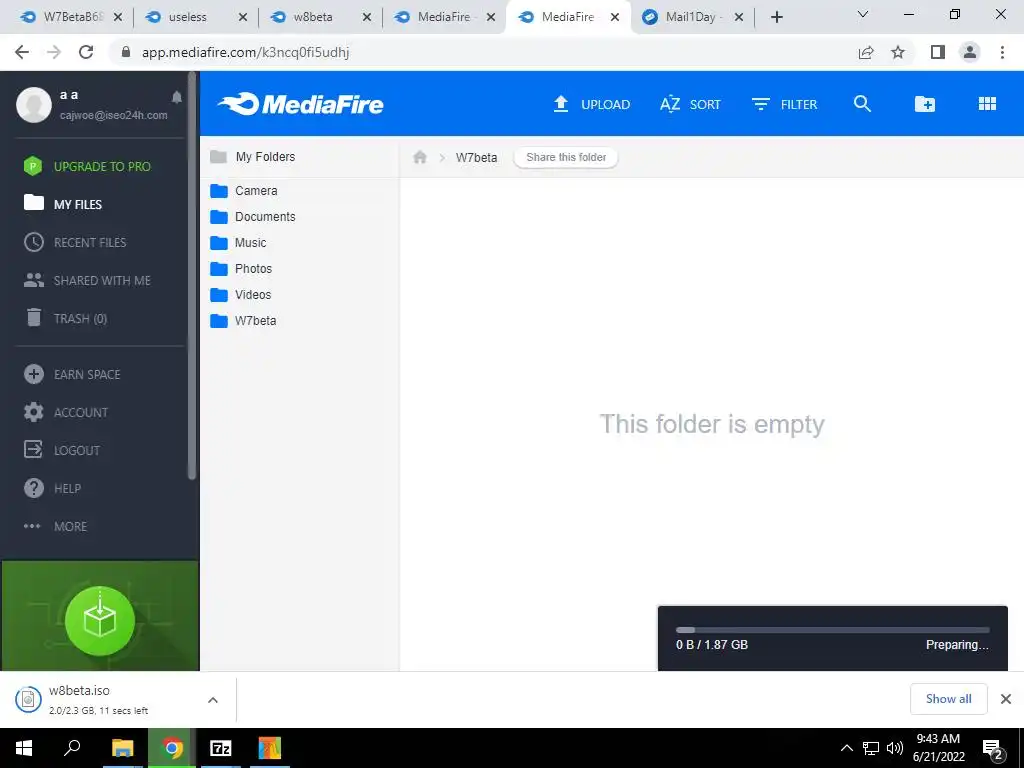
Task: Open Trash (0)
Action: [x=65, y=318]
